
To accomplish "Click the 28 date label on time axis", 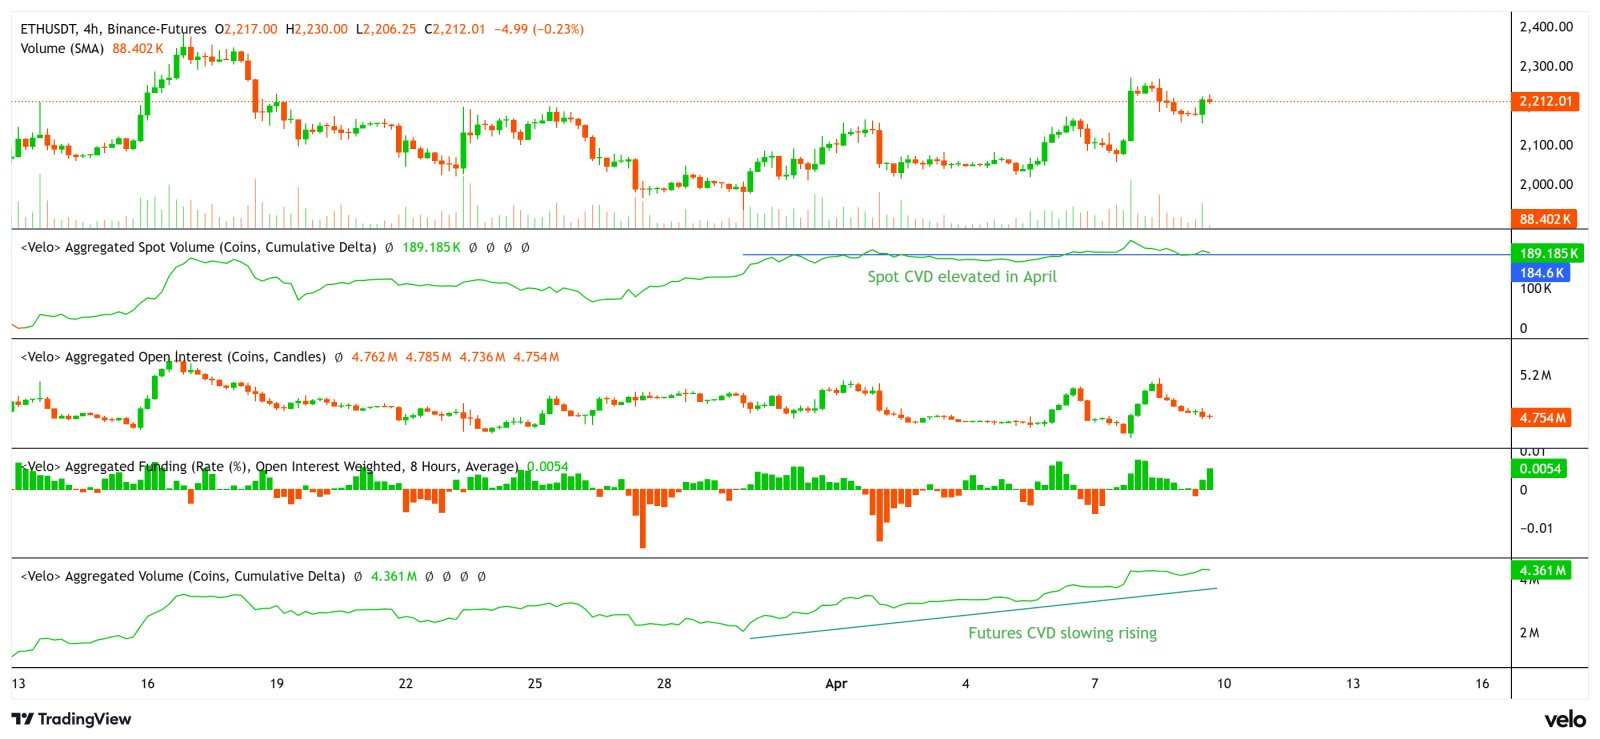I will [664, 684].
